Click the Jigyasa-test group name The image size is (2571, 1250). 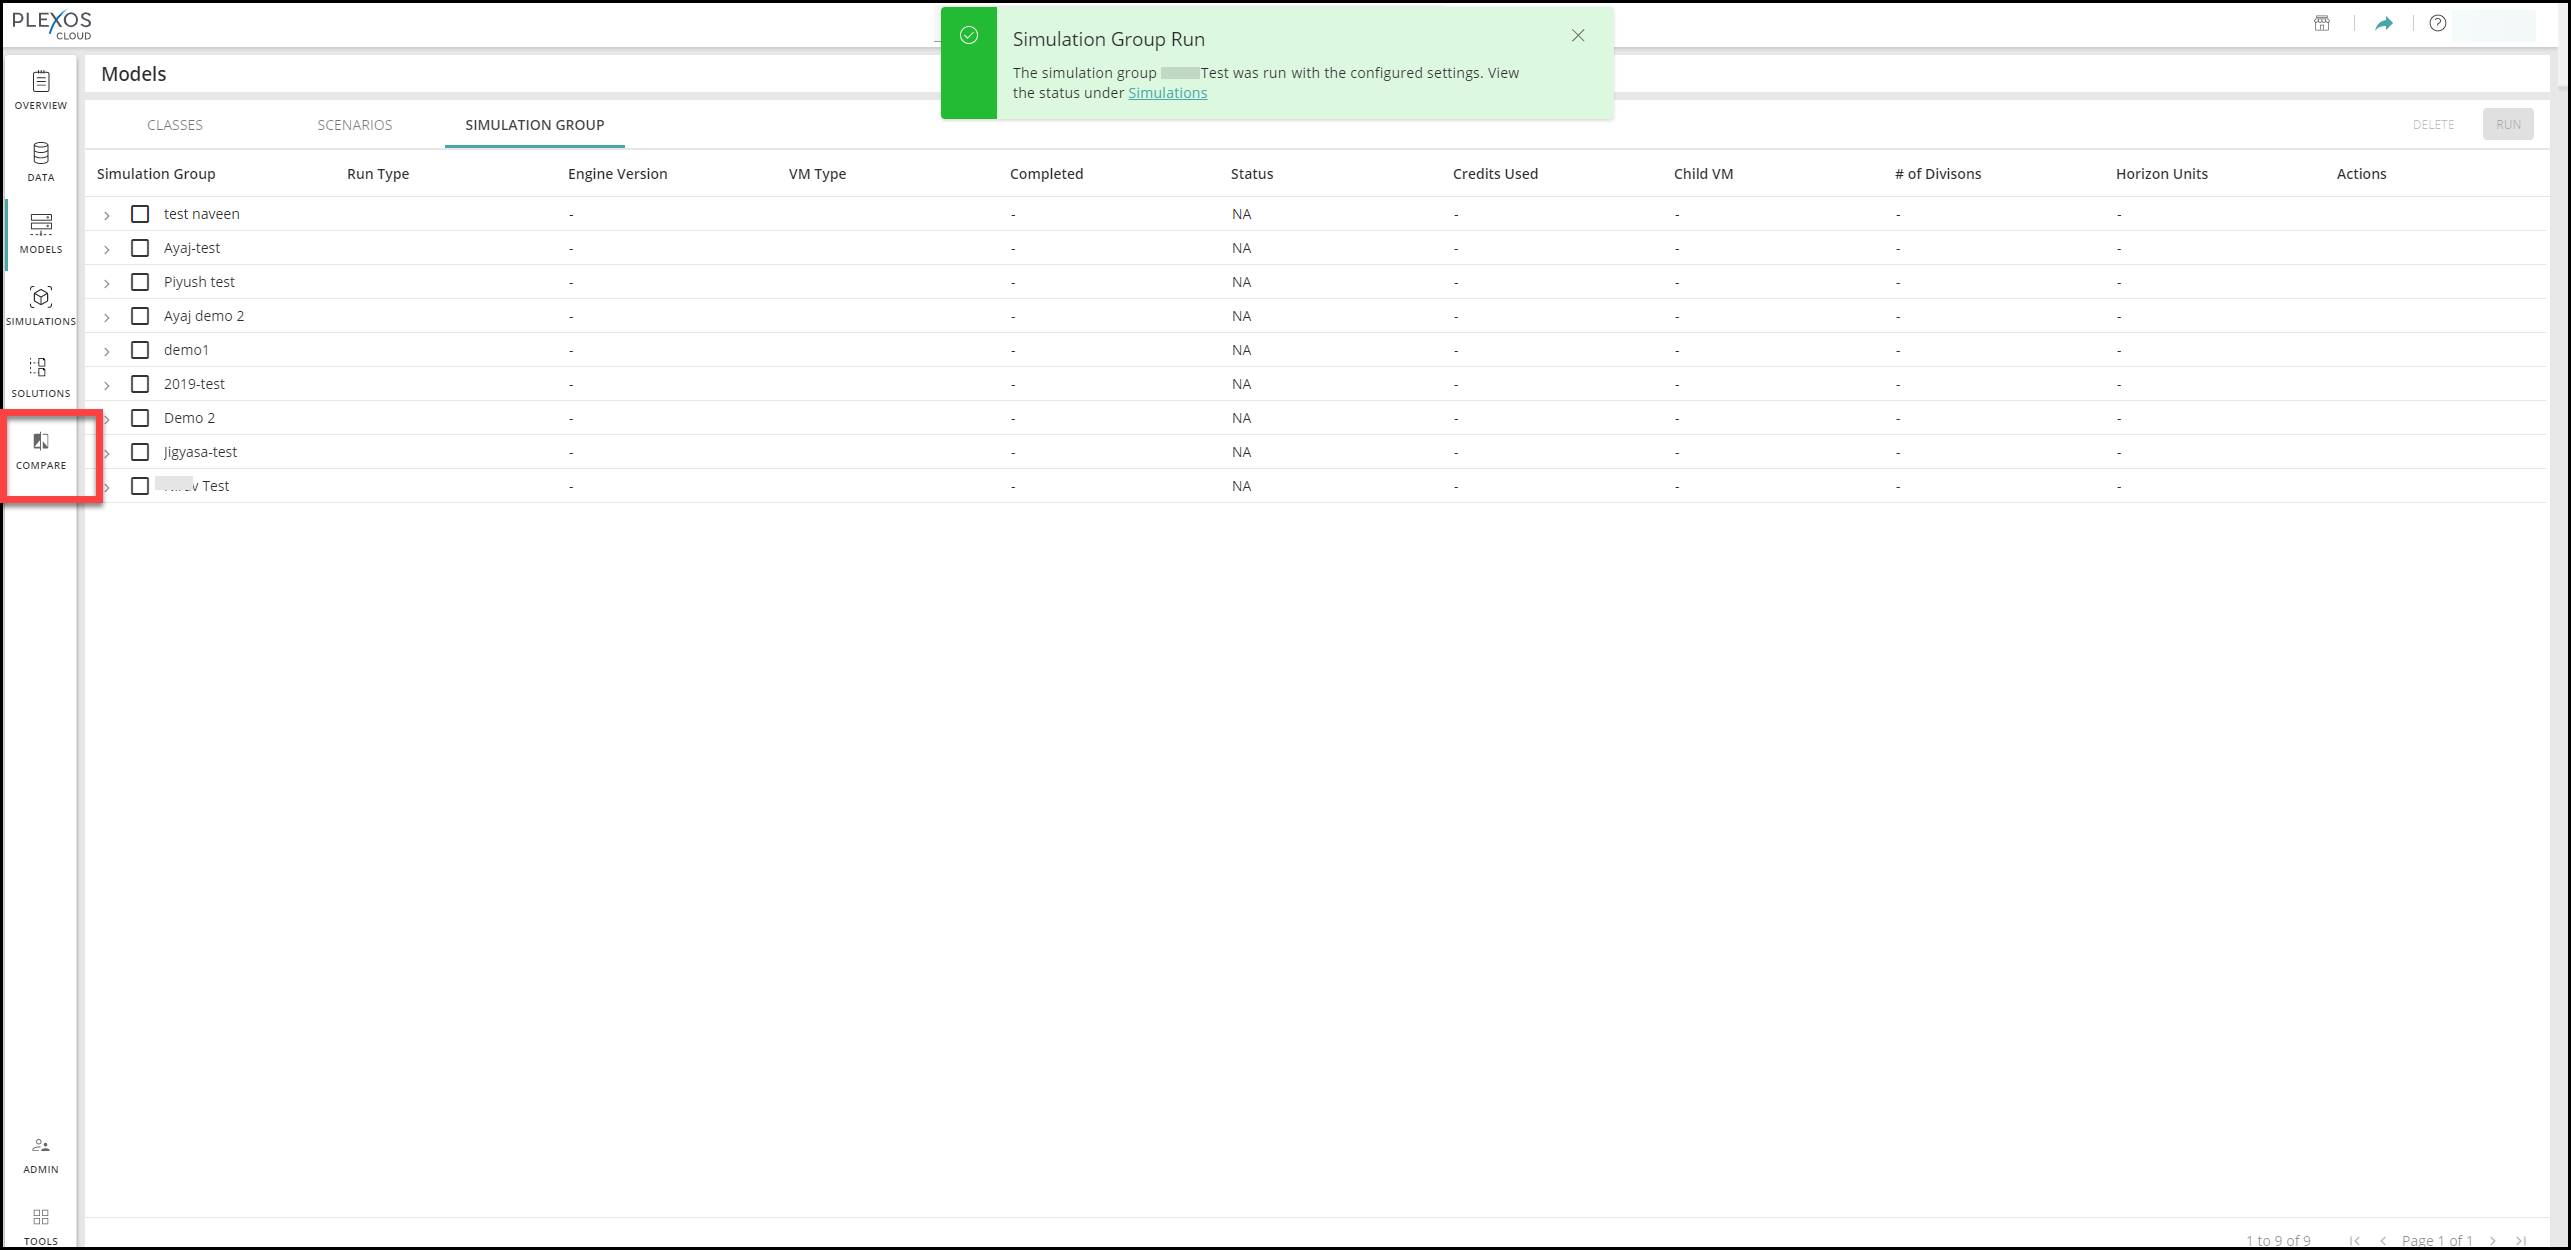[x=200, y=452]
